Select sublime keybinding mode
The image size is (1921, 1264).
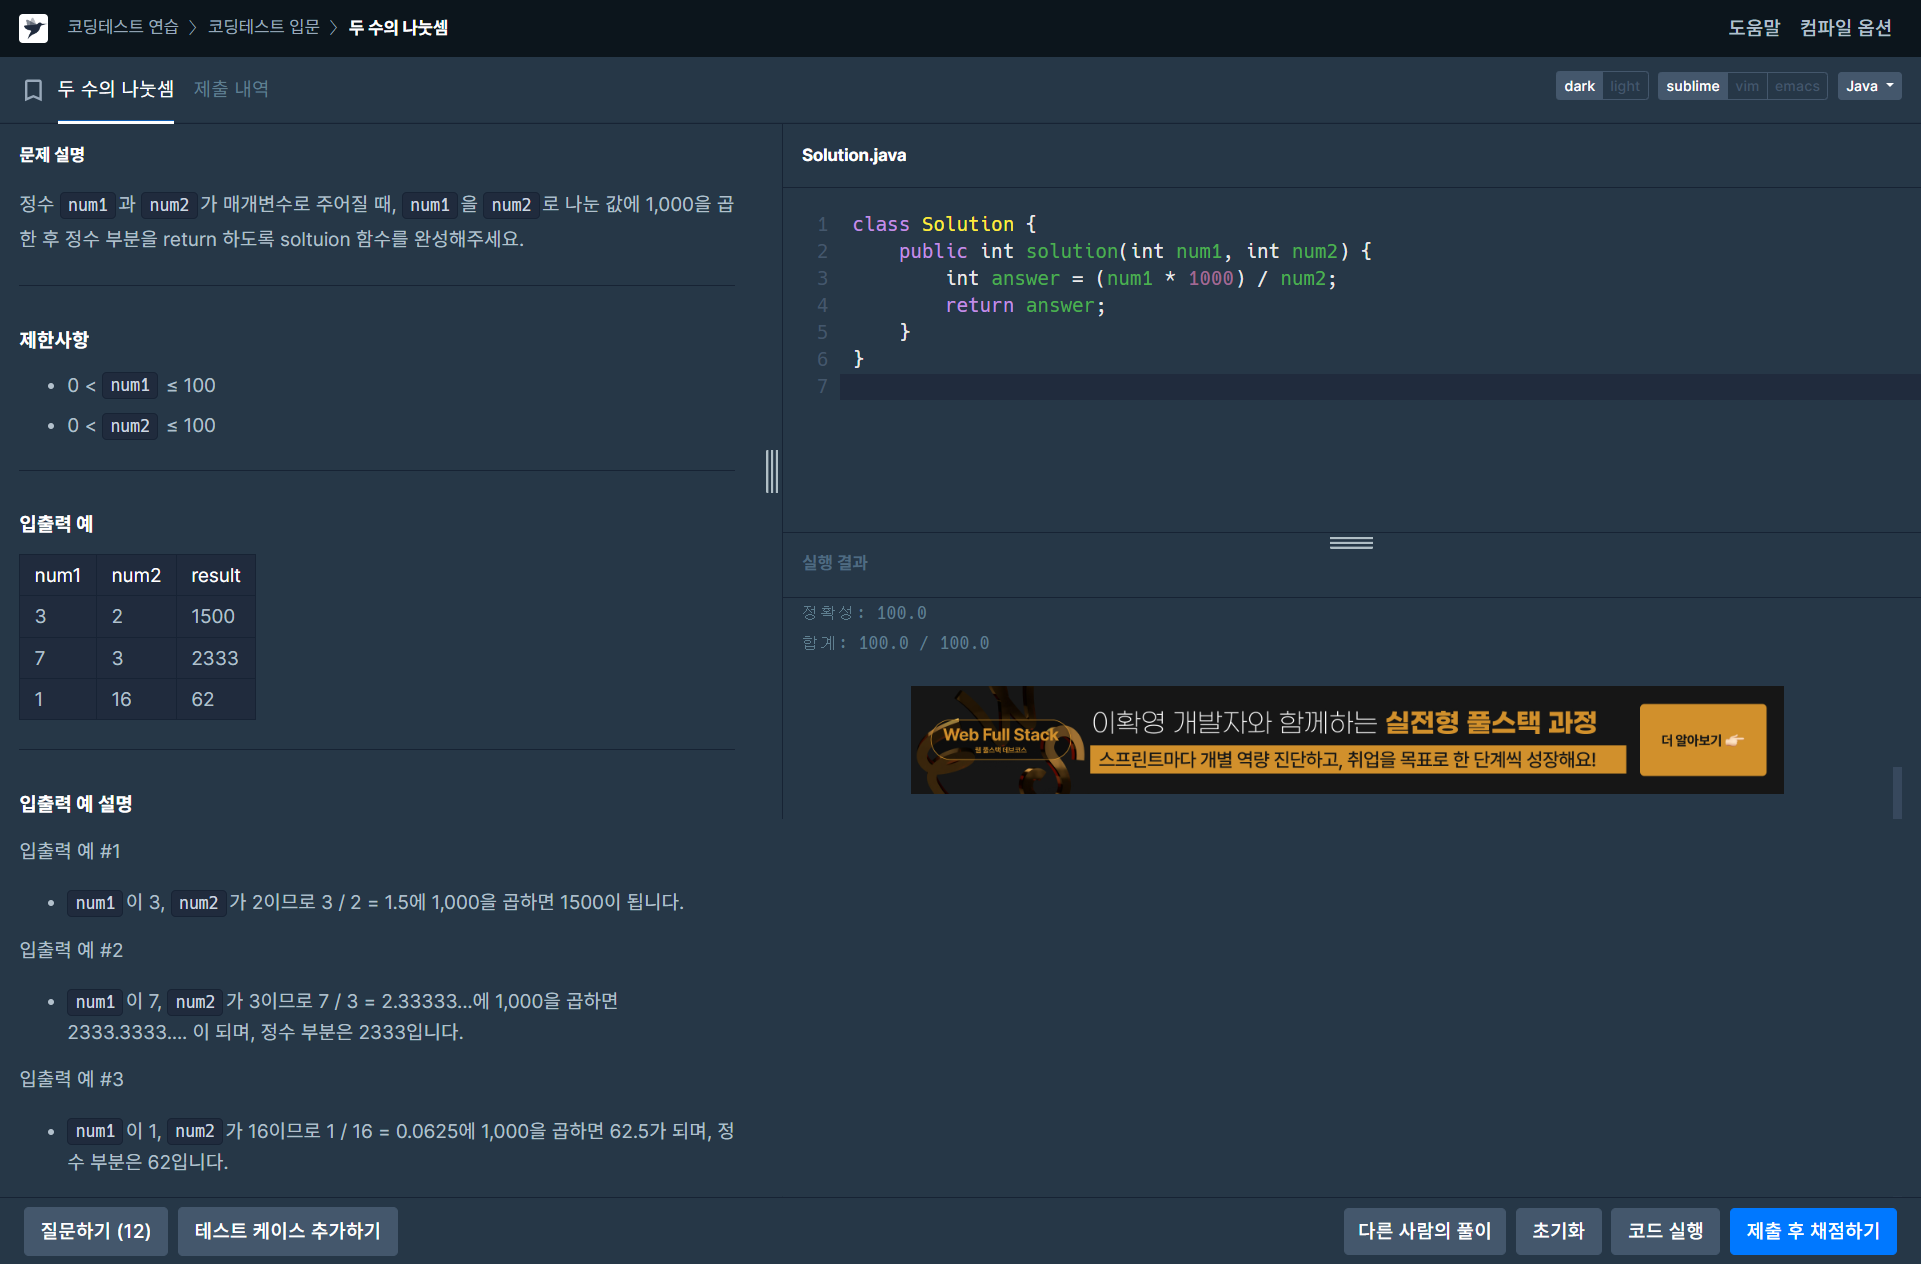pos(1692,86)
